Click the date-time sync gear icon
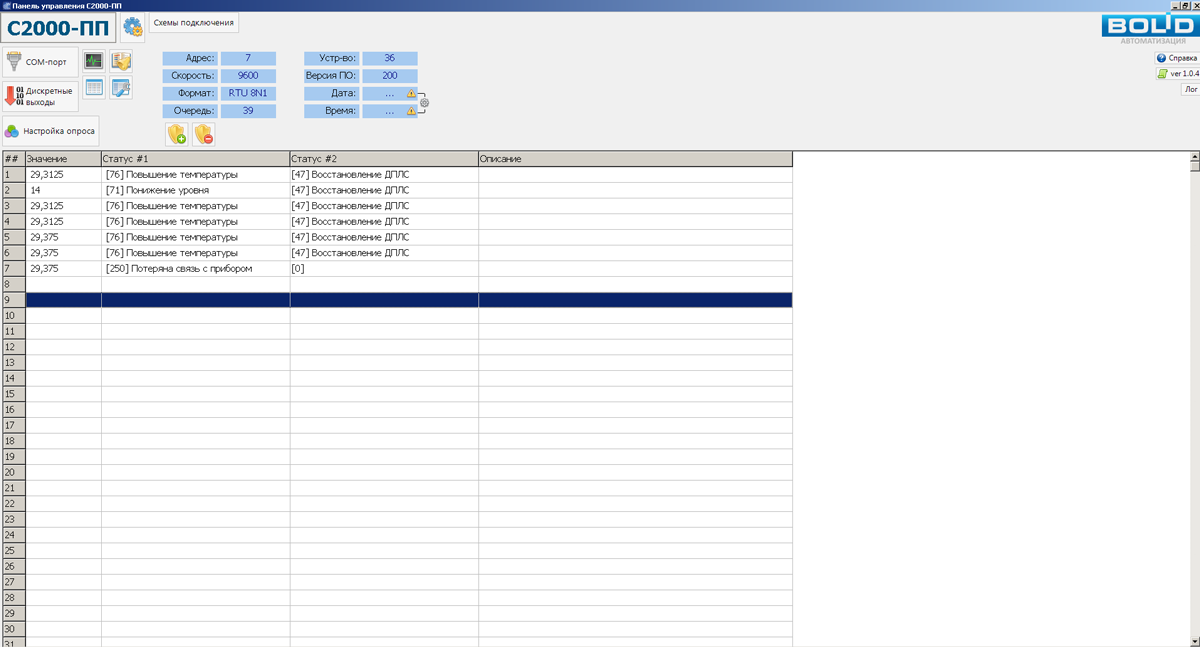 tap(425, 102)
